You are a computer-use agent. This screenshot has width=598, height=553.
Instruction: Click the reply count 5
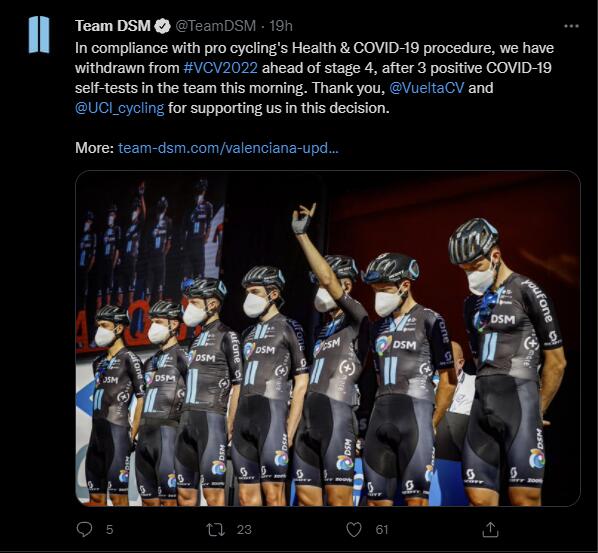click(x=109, y=530)
